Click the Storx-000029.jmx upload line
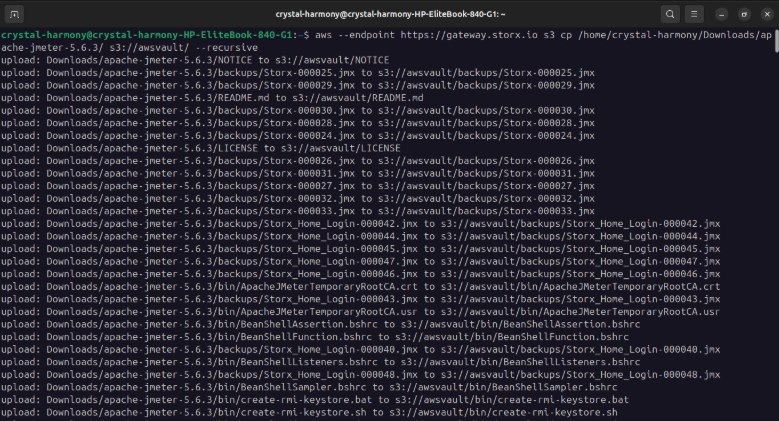Image resolution: width=779 pixels, height=421 pixels. click(298, 85)
